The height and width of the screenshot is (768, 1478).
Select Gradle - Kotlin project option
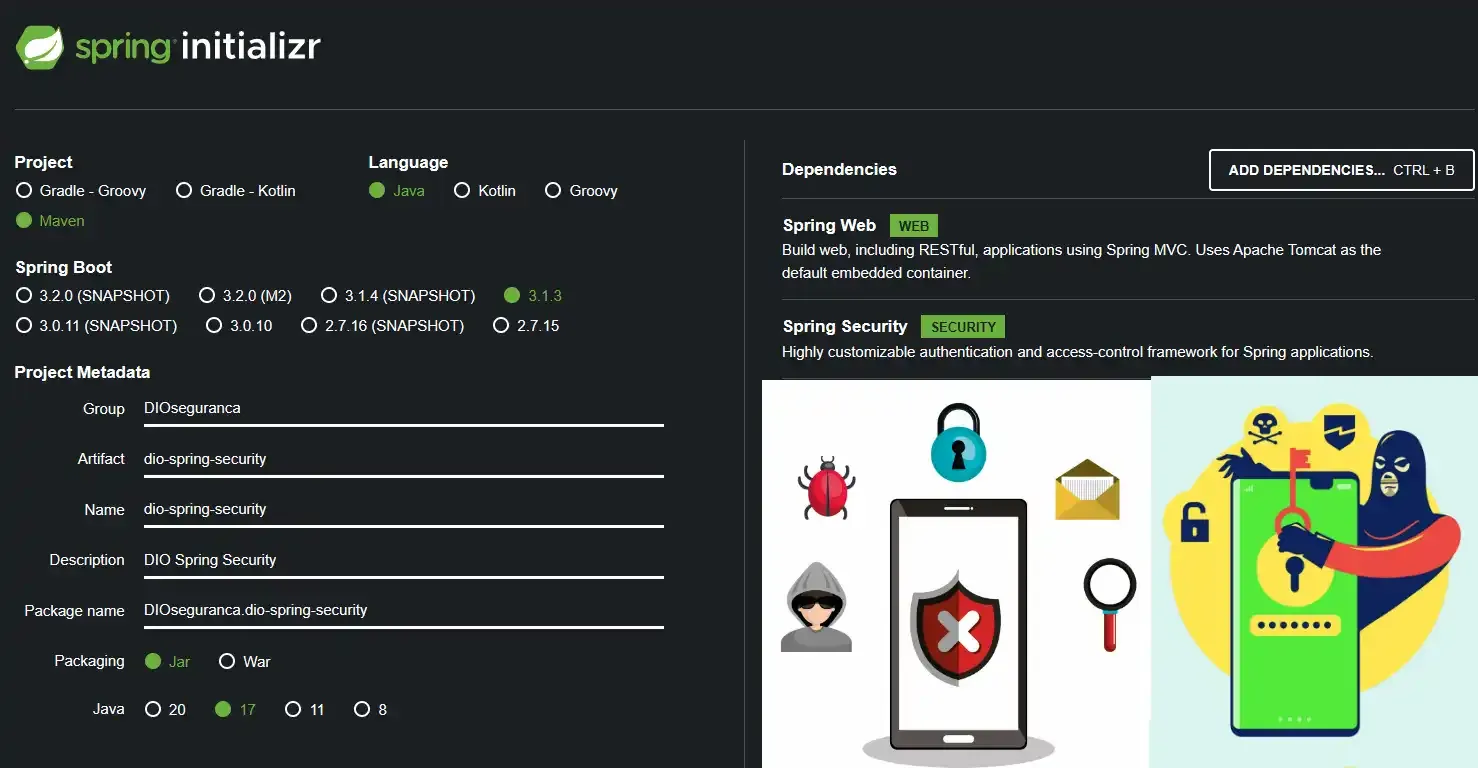coord(236,191)
